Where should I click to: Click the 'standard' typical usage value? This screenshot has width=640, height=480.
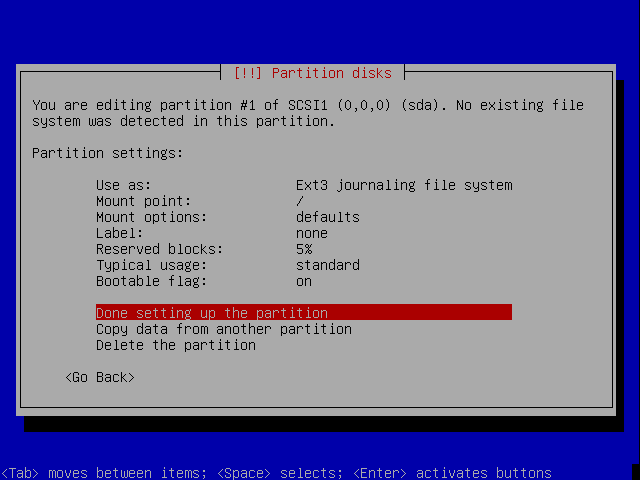point(328,265)
